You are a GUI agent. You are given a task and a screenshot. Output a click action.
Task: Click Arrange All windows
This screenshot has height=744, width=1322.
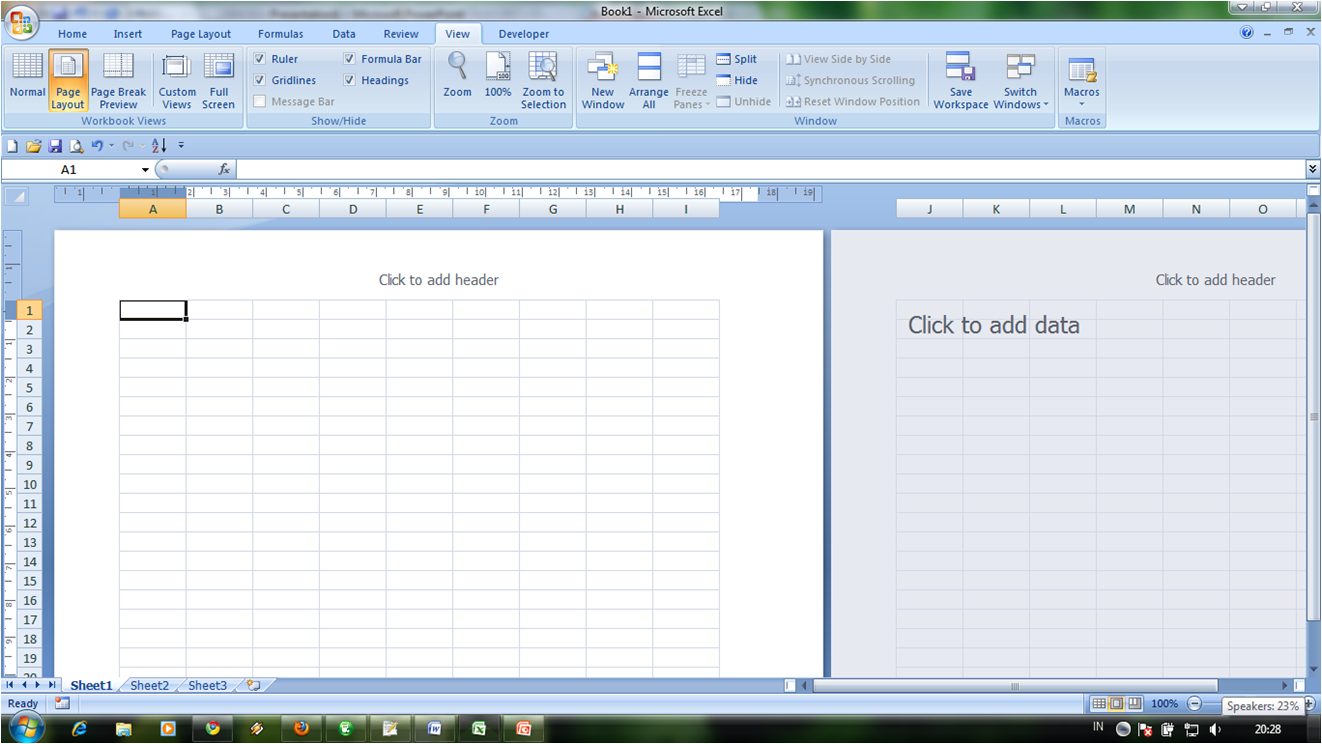(x=648, y=80)
